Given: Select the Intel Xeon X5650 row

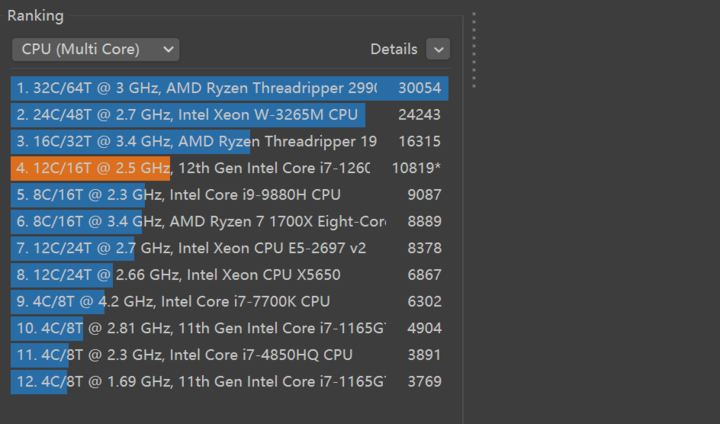Looking at the screenshot, I should pyautogui.click(x=200, y=274).
